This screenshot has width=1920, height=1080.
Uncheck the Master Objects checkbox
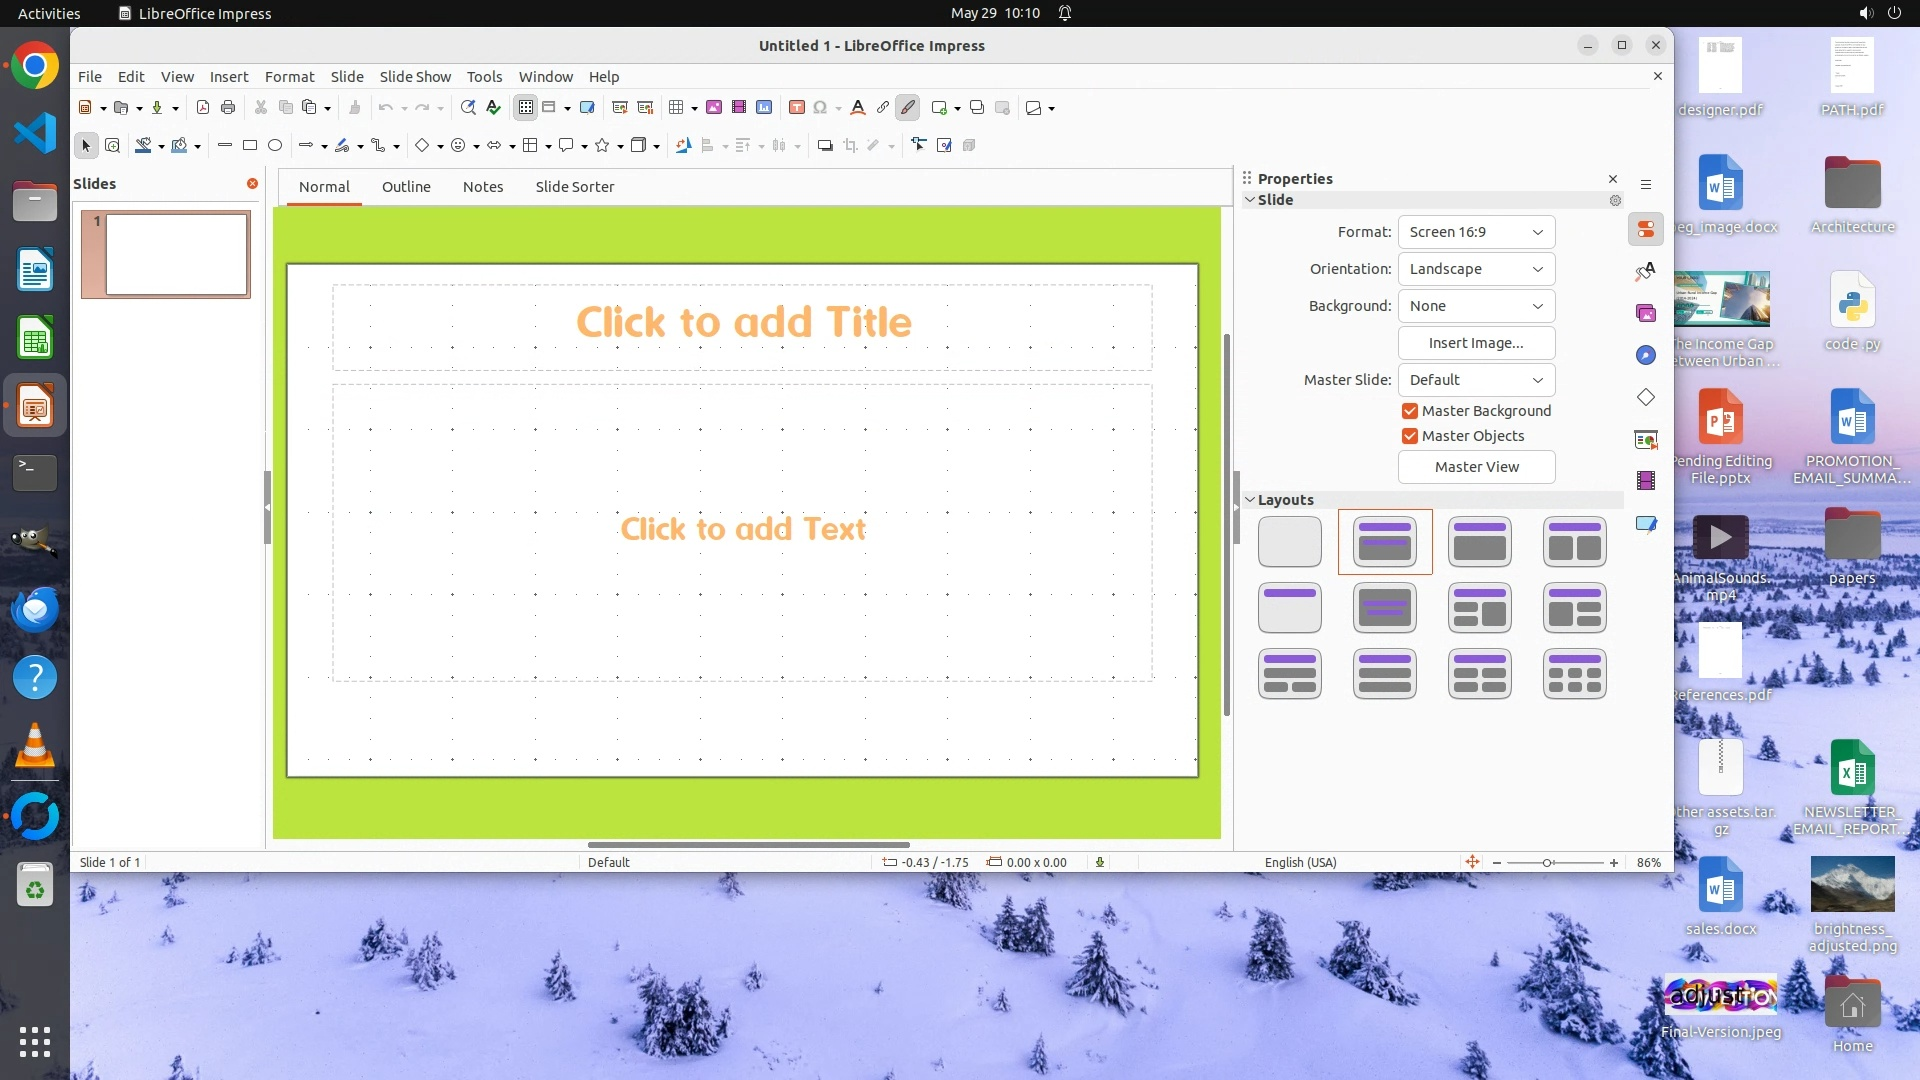[x=1410, y=436]
